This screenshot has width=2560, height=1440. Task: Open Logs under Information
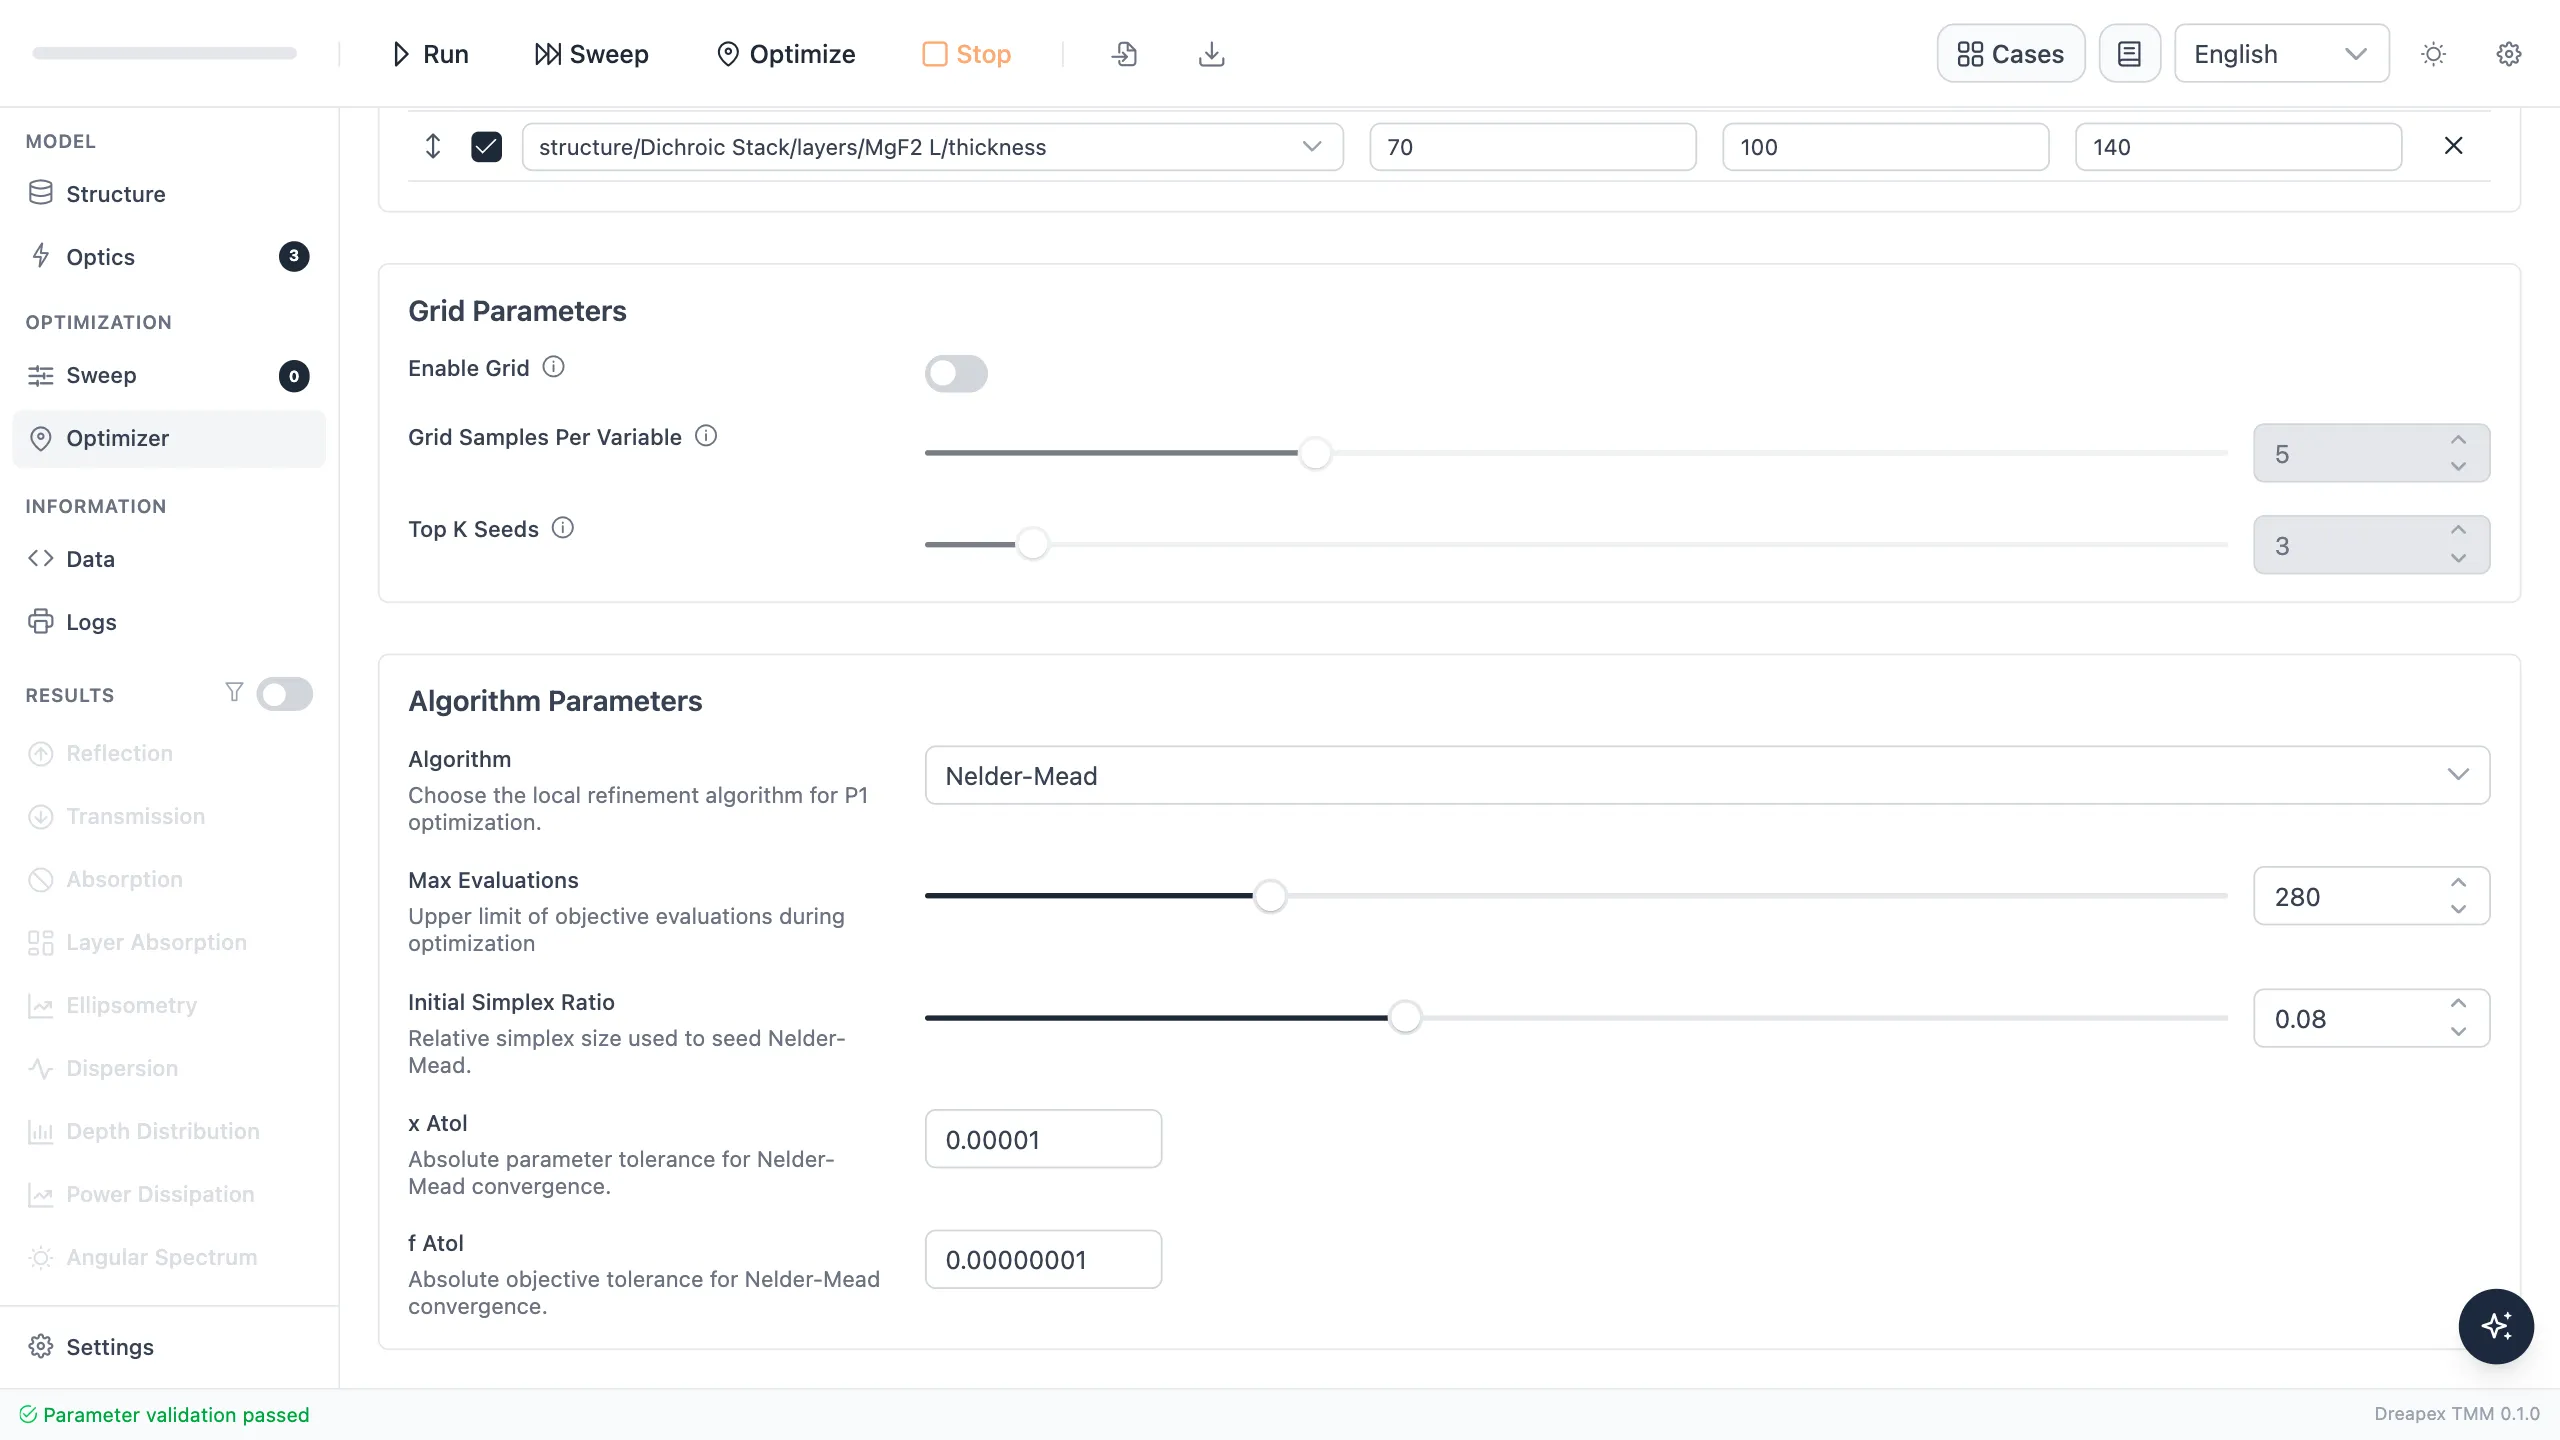point(169,622)
